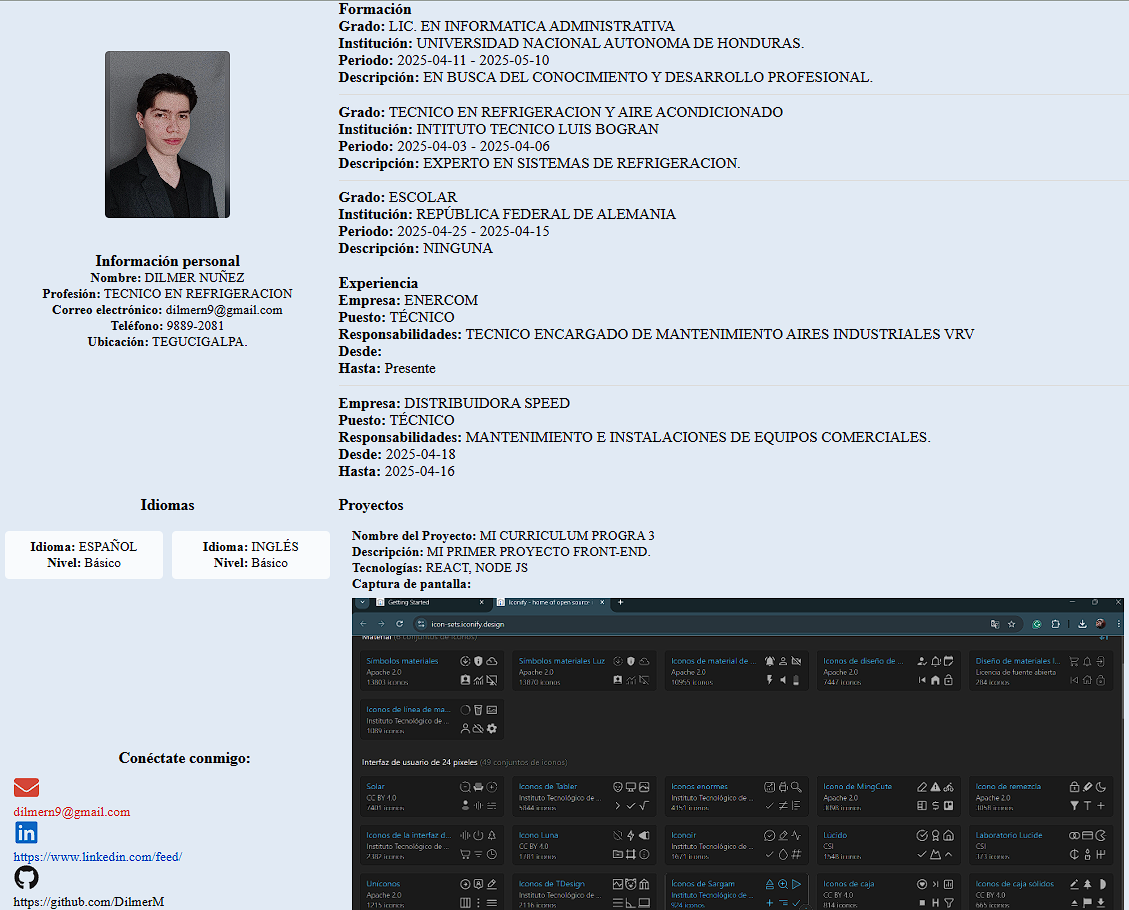The width and height of the screenshot is (1129, 910).
Task: Open a new tab with plus button
Action: click(620, 603)
